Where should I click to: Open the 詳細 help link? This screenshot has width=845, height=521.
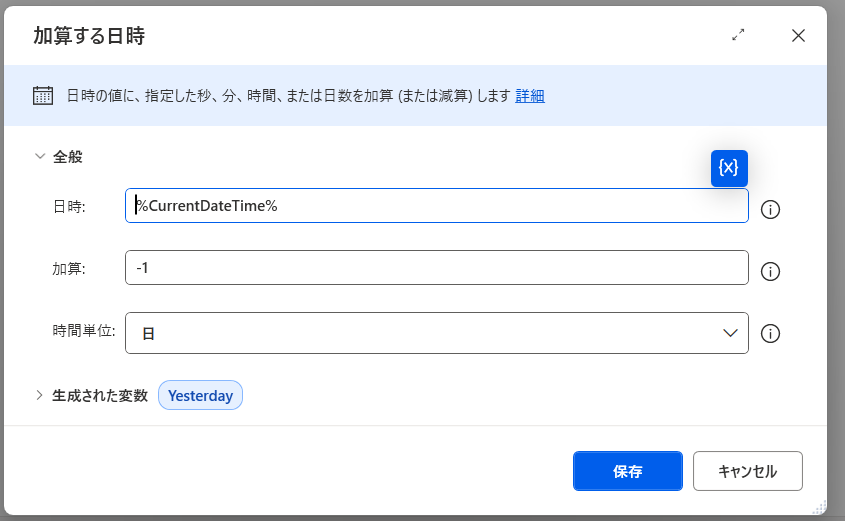(x=530, y=96)
